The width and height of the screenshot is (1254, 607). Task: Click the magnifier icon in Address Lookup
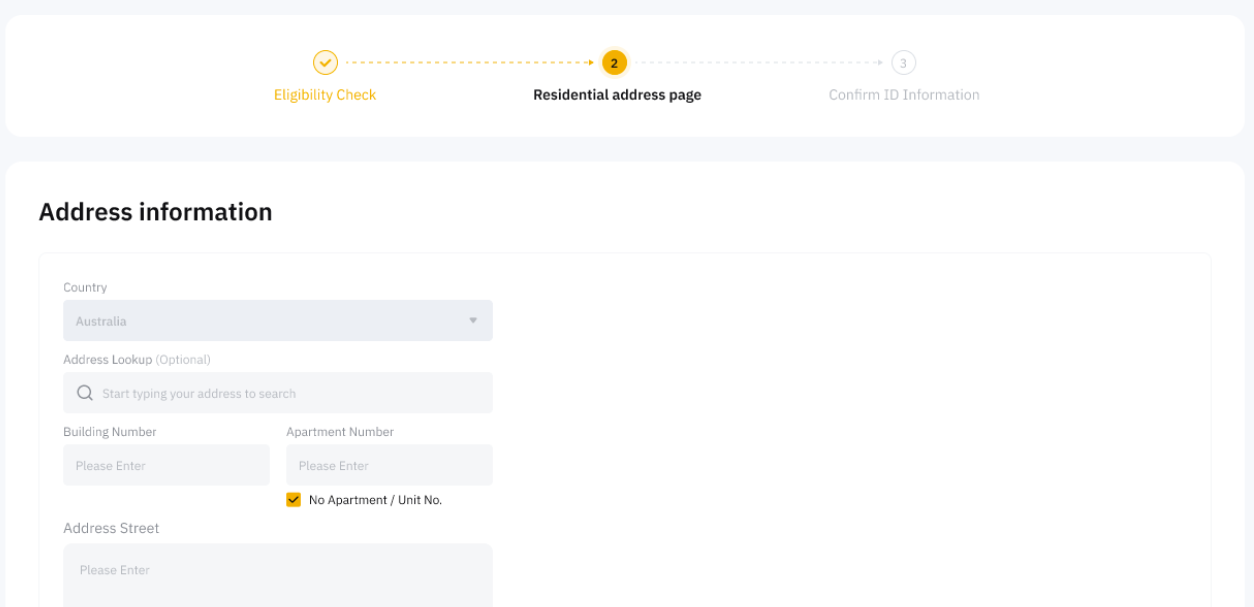[x=85, y=393]
